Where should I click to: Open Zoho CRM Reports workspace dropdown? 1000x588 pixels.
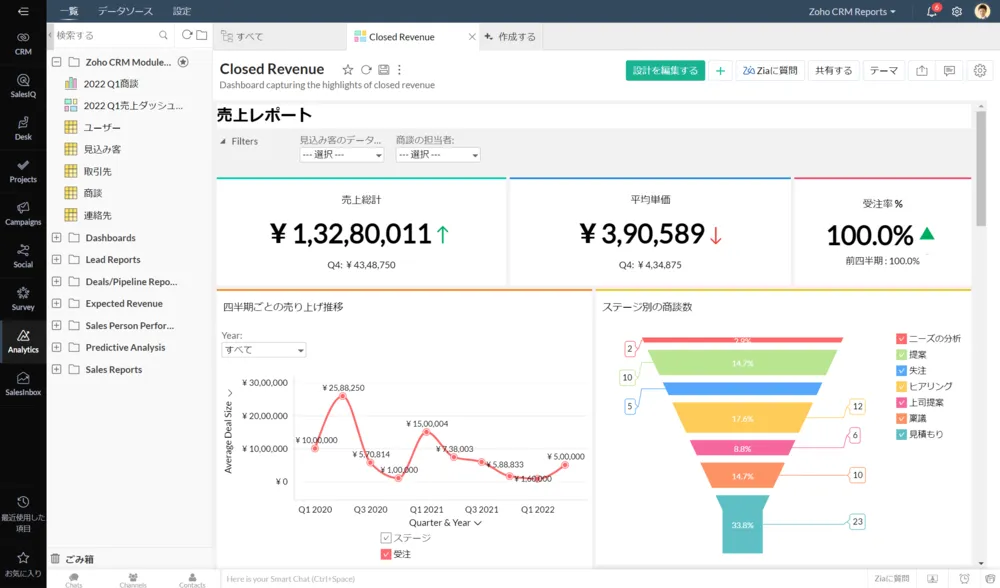[852, 11]
